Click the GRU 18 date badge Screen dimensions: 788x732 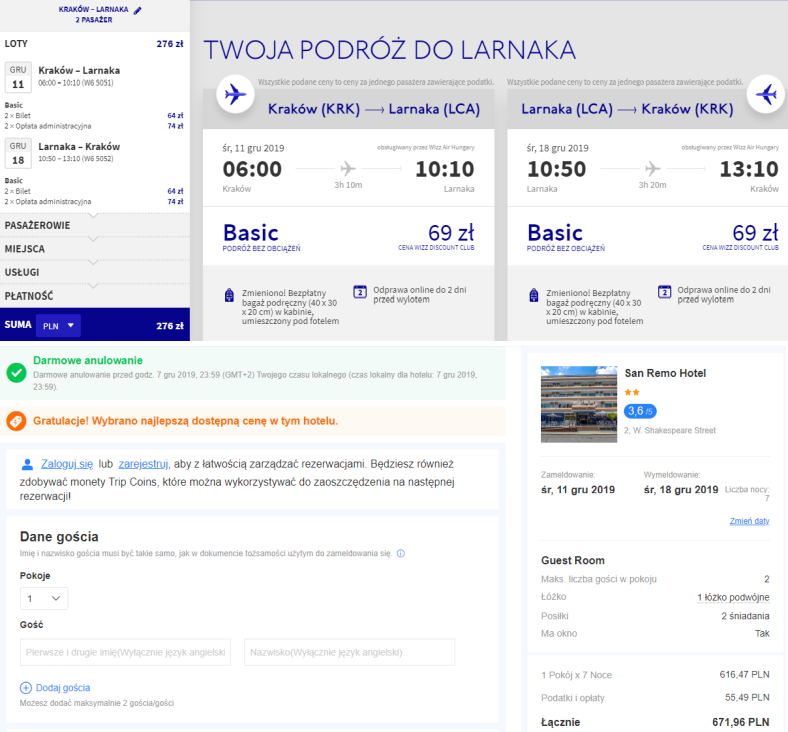18,153
